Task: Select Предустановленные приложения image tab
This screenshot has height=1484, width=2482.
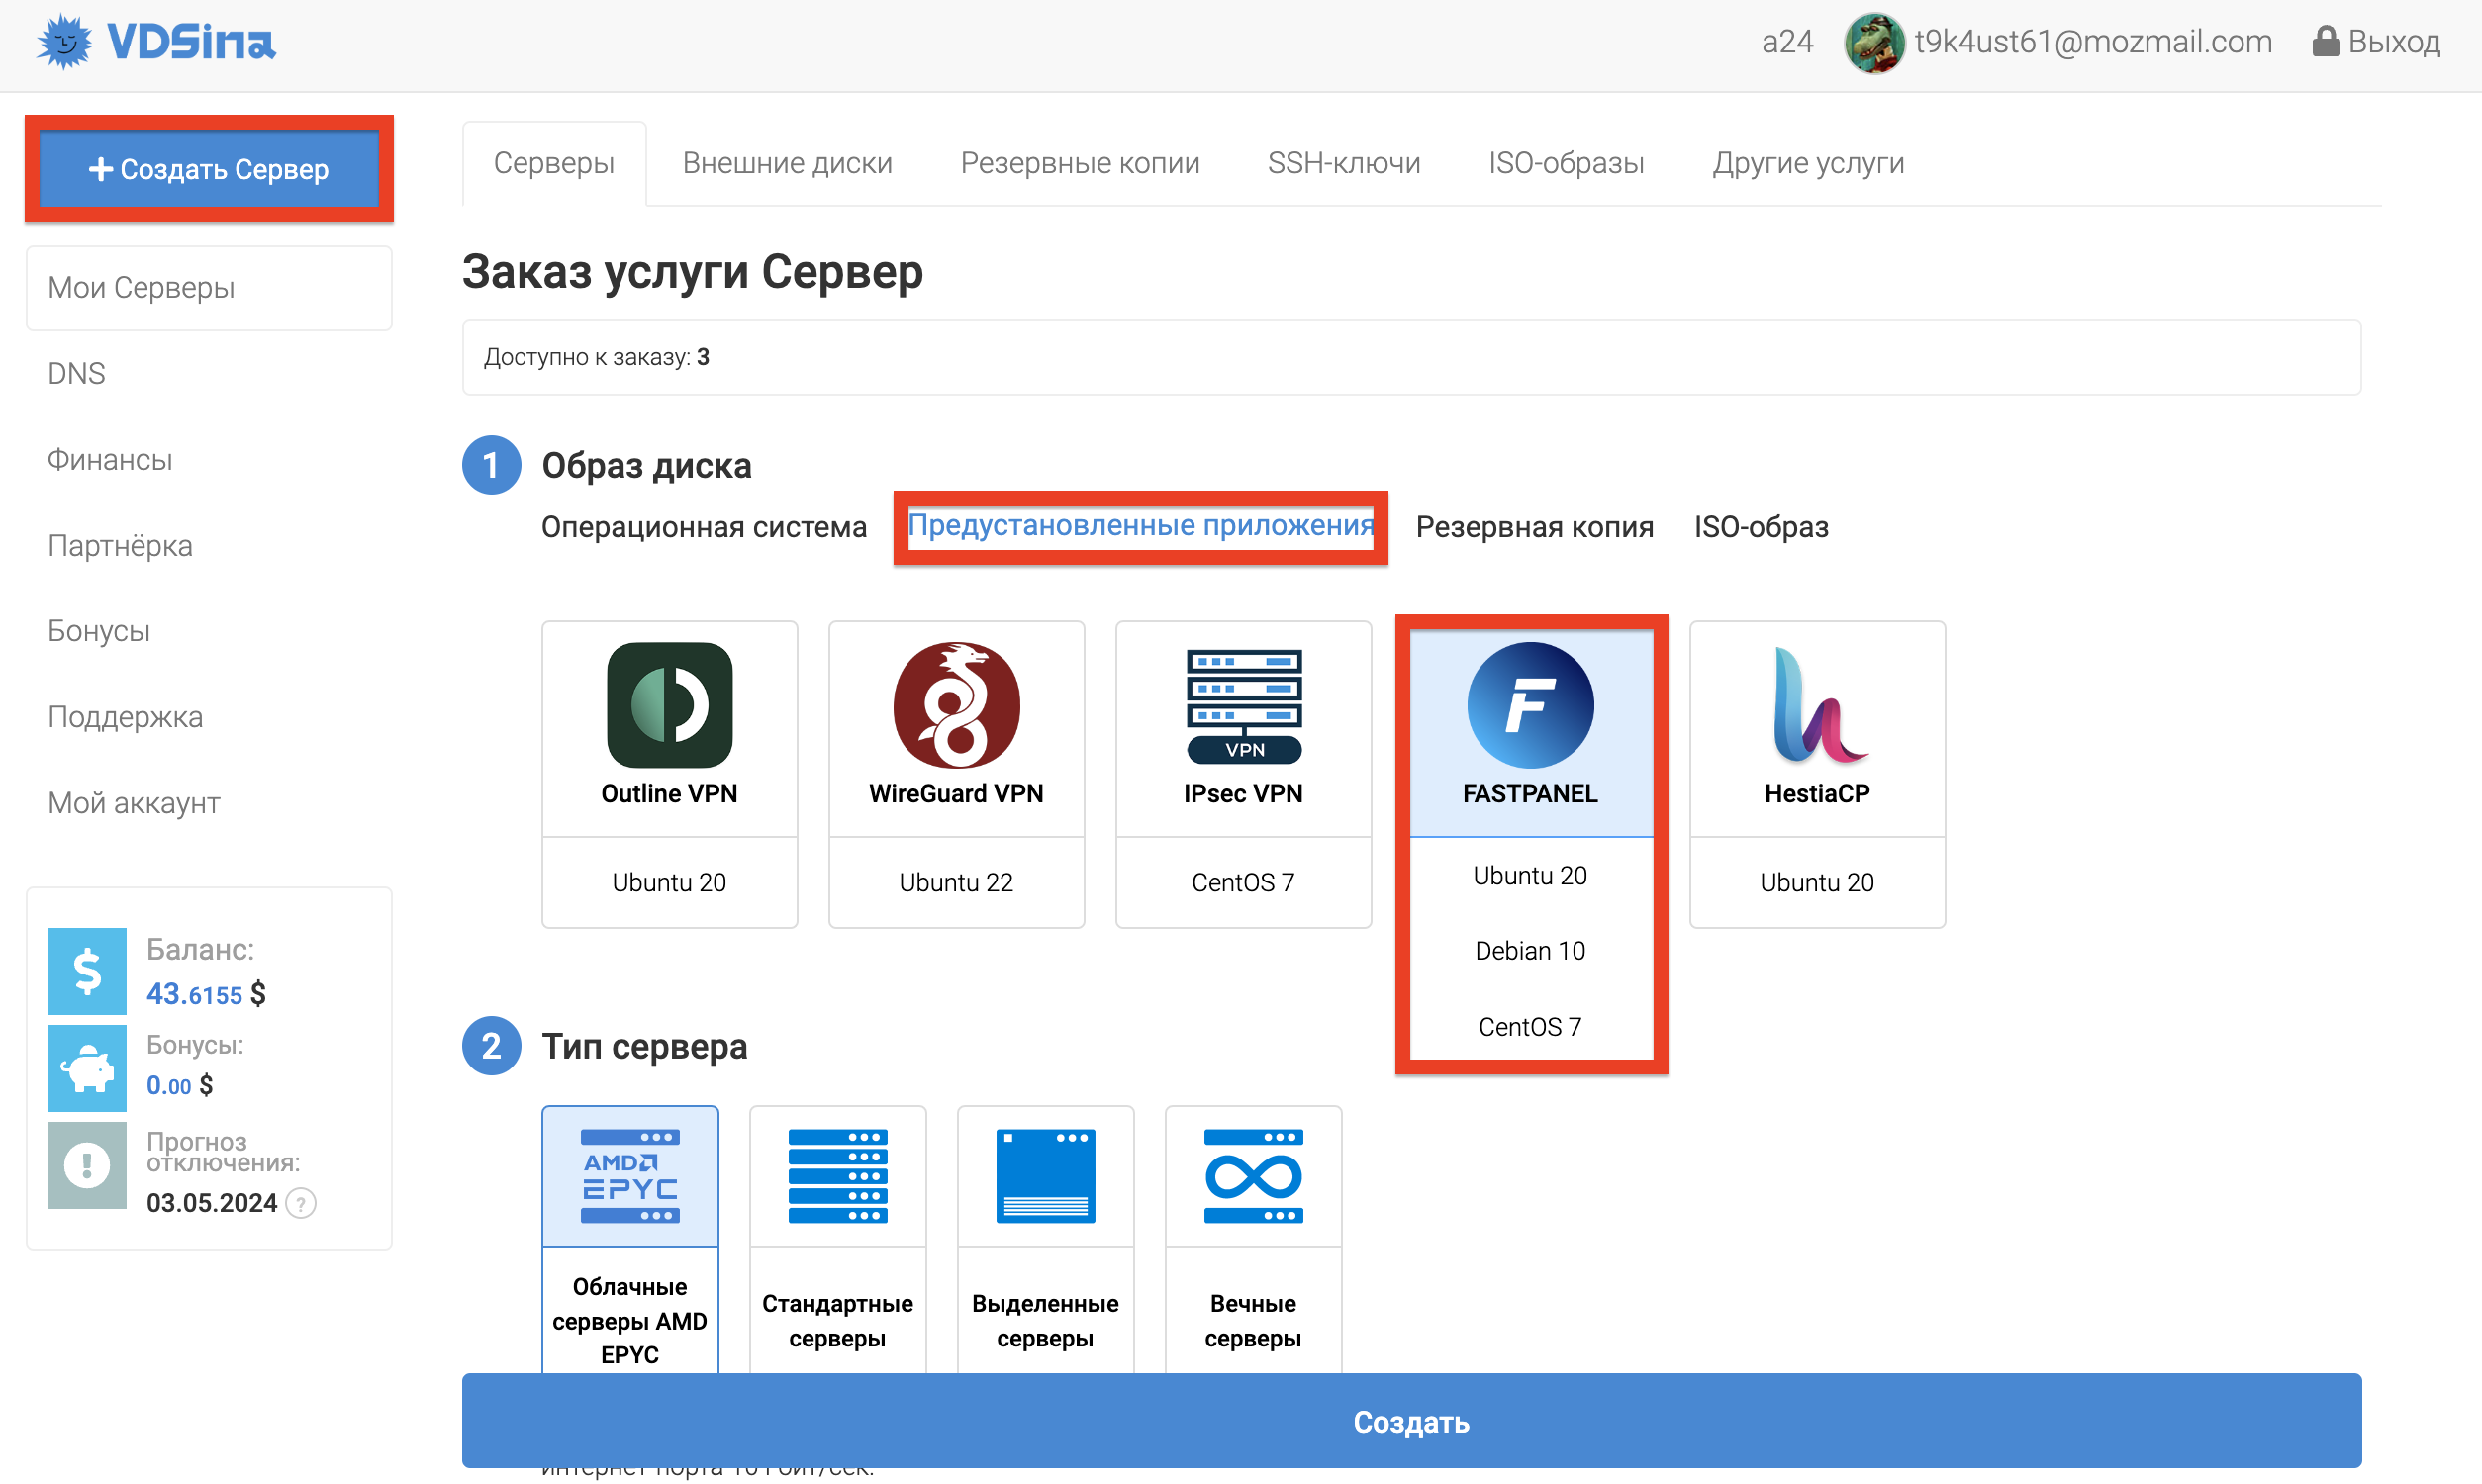Action: [x=1140, y=525]
